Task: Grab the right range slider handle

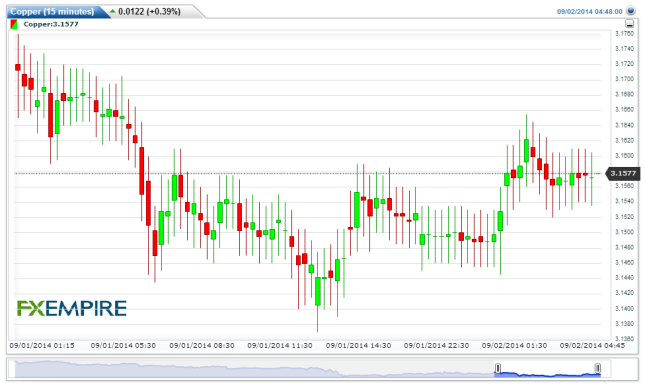Action: pos(598,368)
